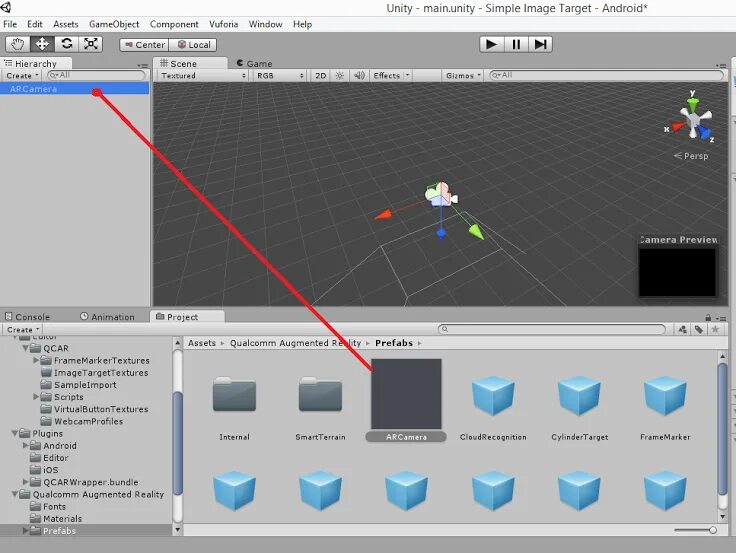Expand the Scripts folder arrow
Image resolution: width=736 pixels, height=553 pixels.
[36, 397]
